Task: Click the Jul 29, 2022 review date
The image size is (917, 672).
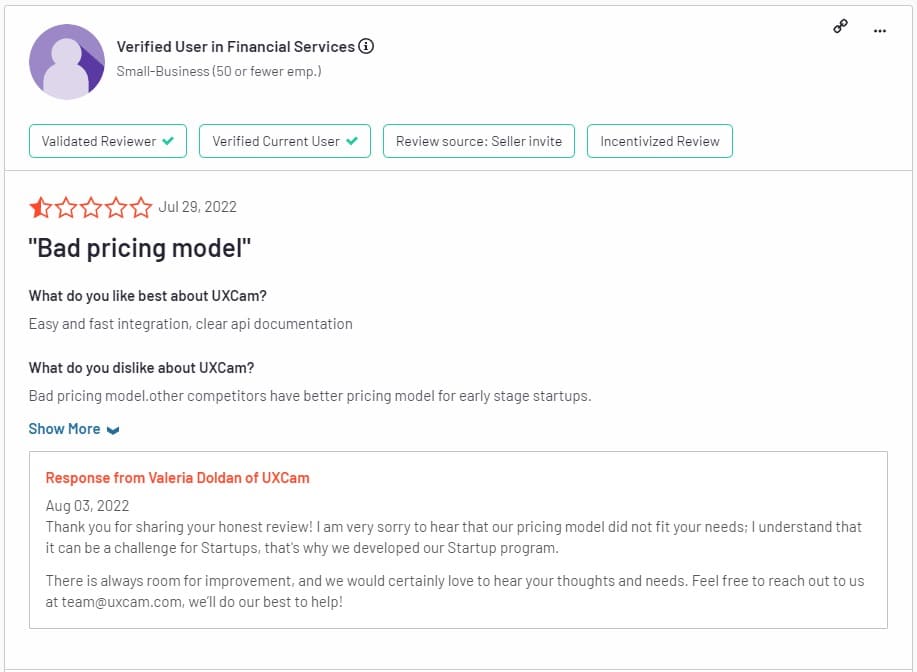Action: 198,207
